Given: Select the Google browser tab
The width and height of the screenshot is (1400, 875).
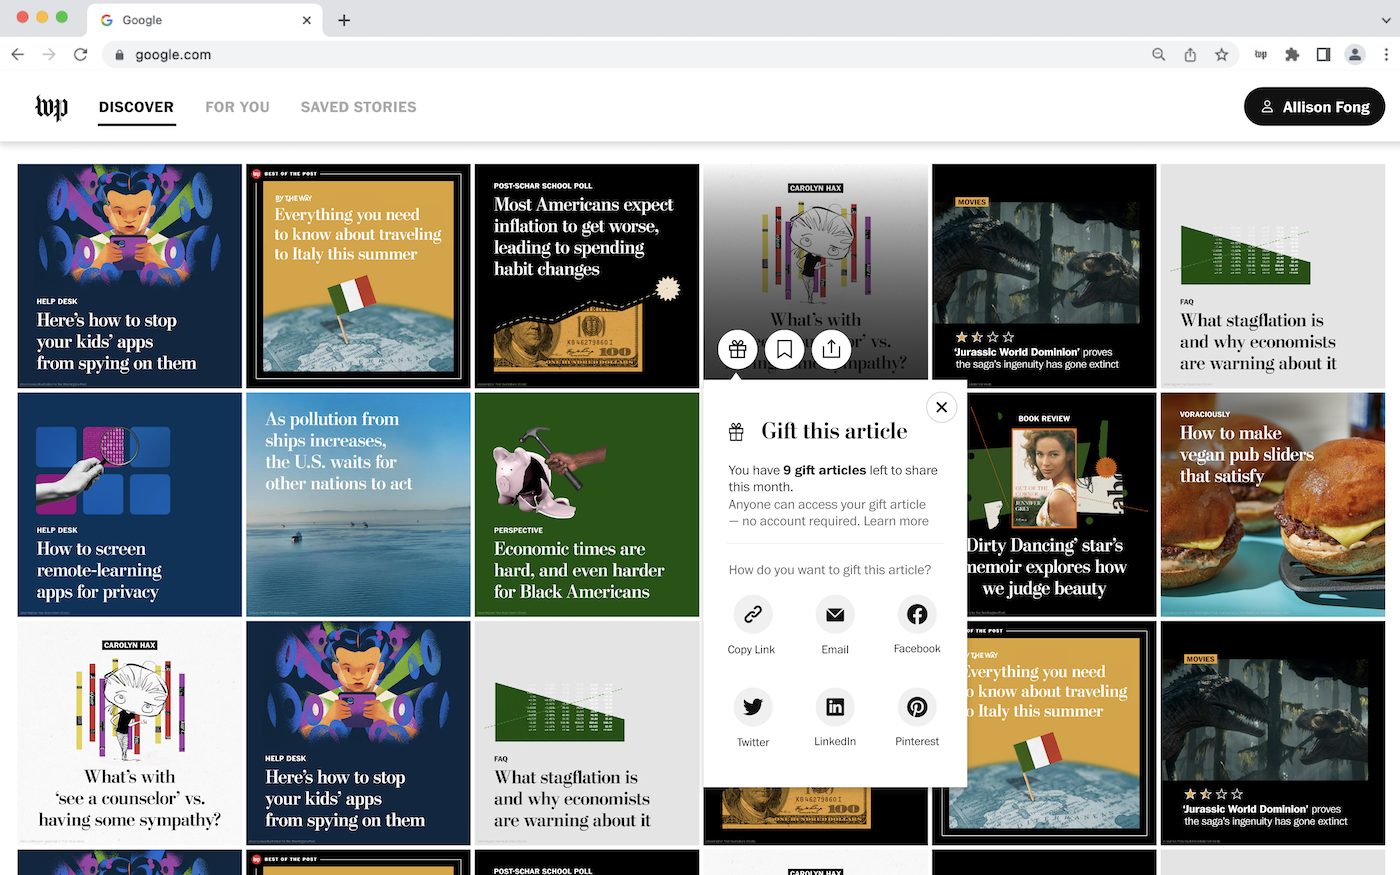Looking at the screenshot, I should (x=205, y=20).
